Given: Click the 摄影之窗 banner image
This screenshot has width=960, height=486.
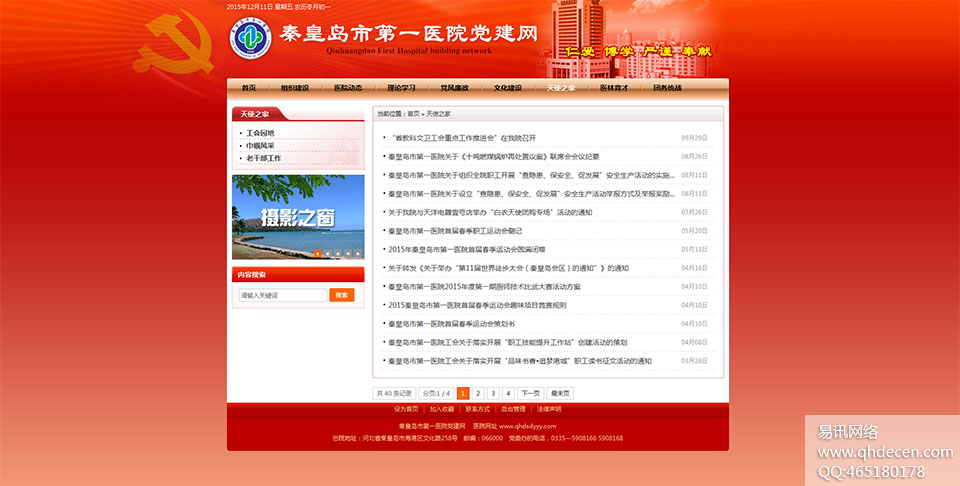Looking at the screenshot, I should point(298,217).
